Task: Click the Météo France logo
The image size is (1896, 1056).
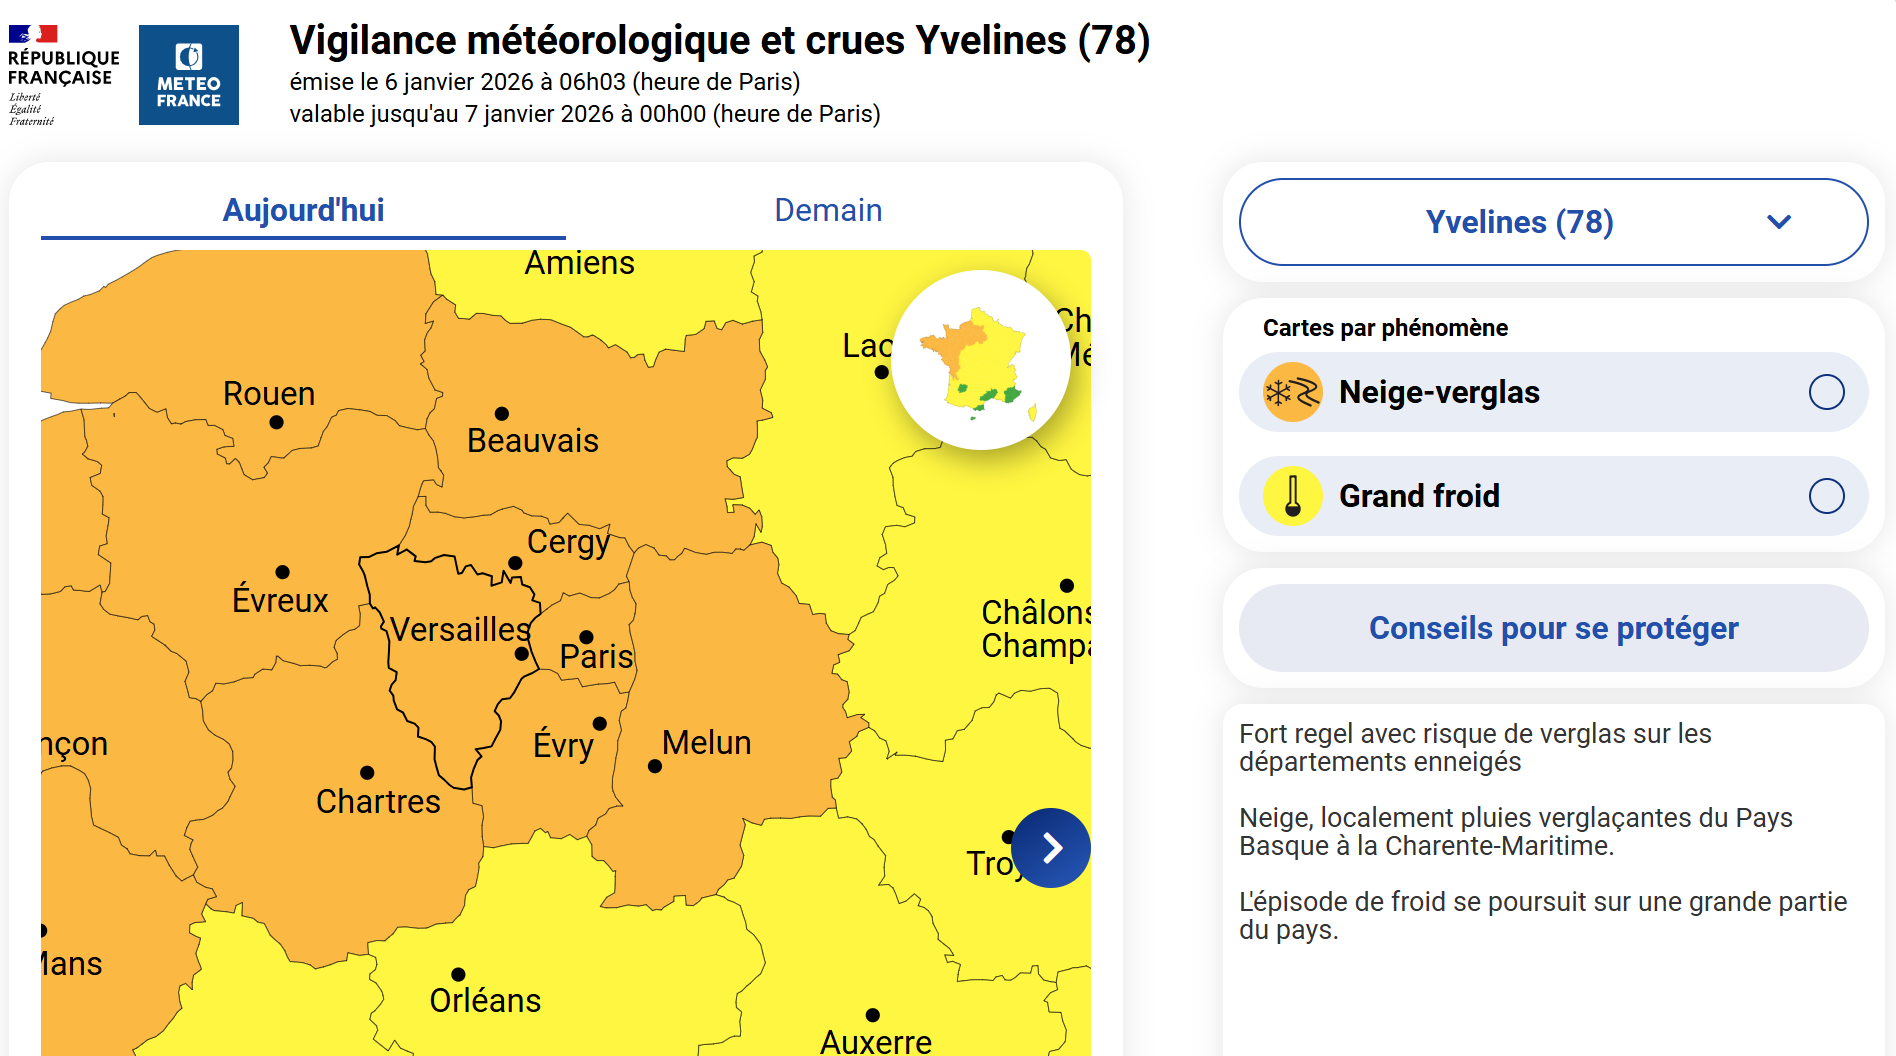Action: [x=188, y=75]
